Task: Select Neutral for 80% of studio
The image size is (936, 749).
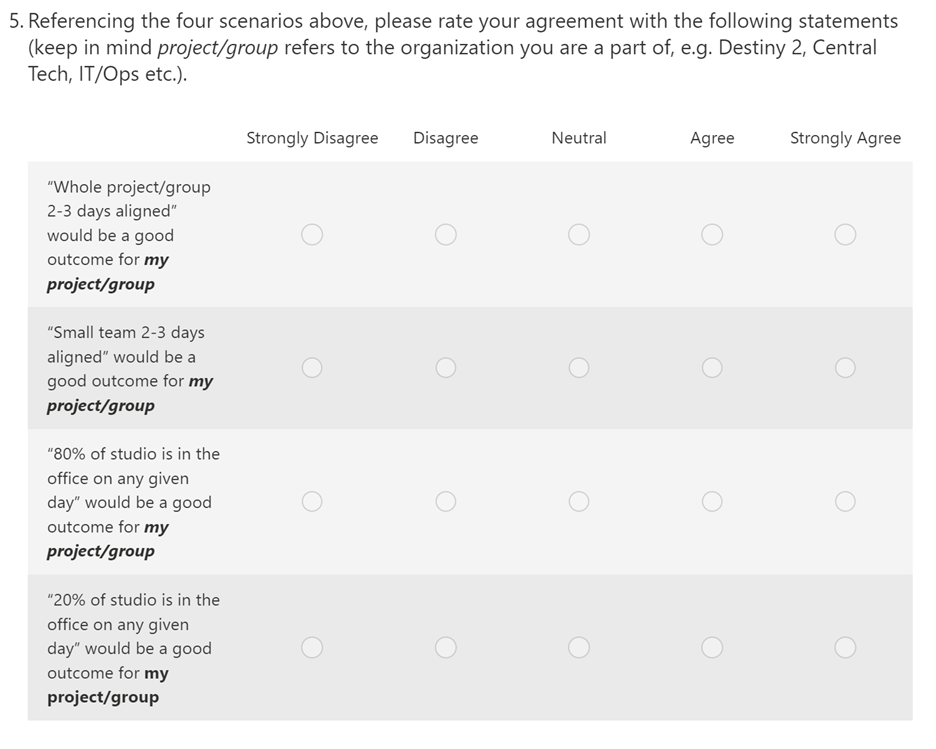Action: [579, 501]
